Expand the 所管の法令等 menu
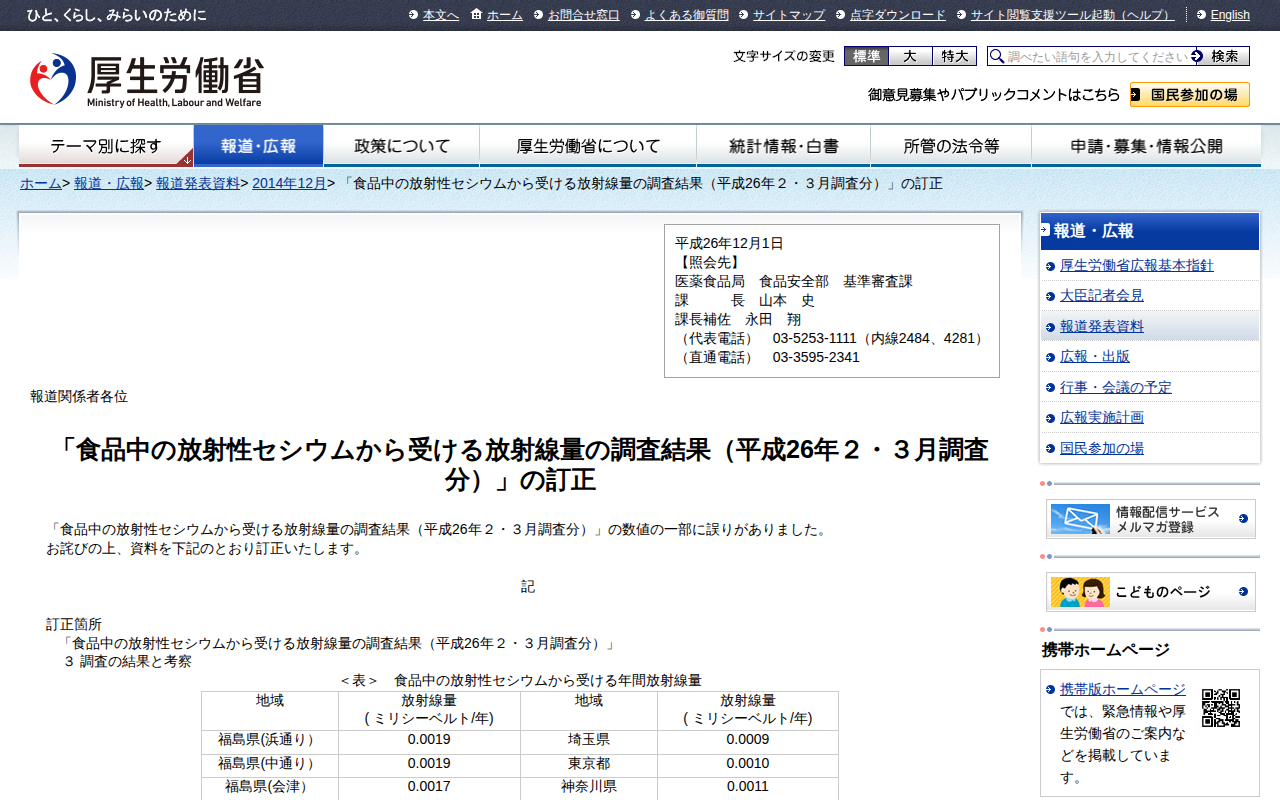Viewport: 1280px width, 800px height. [951, 146]
